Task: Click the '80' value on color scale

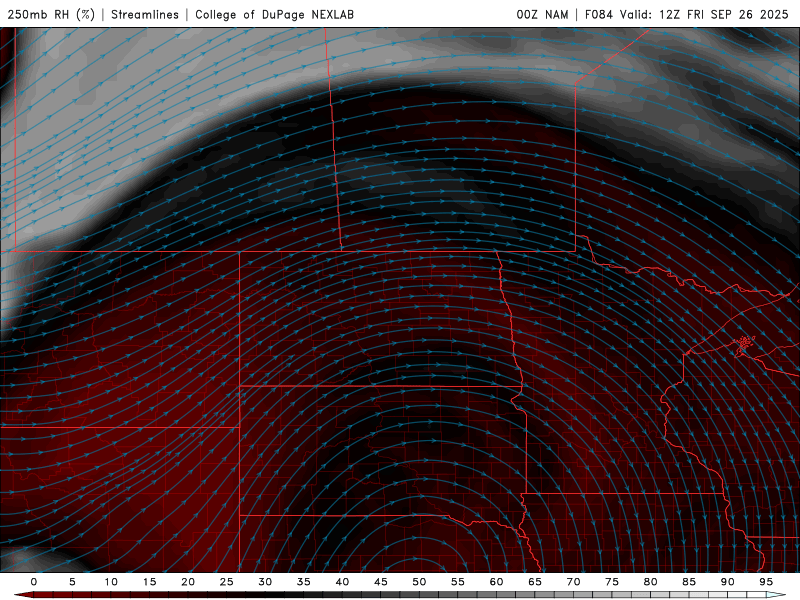Action: [650, 582]
